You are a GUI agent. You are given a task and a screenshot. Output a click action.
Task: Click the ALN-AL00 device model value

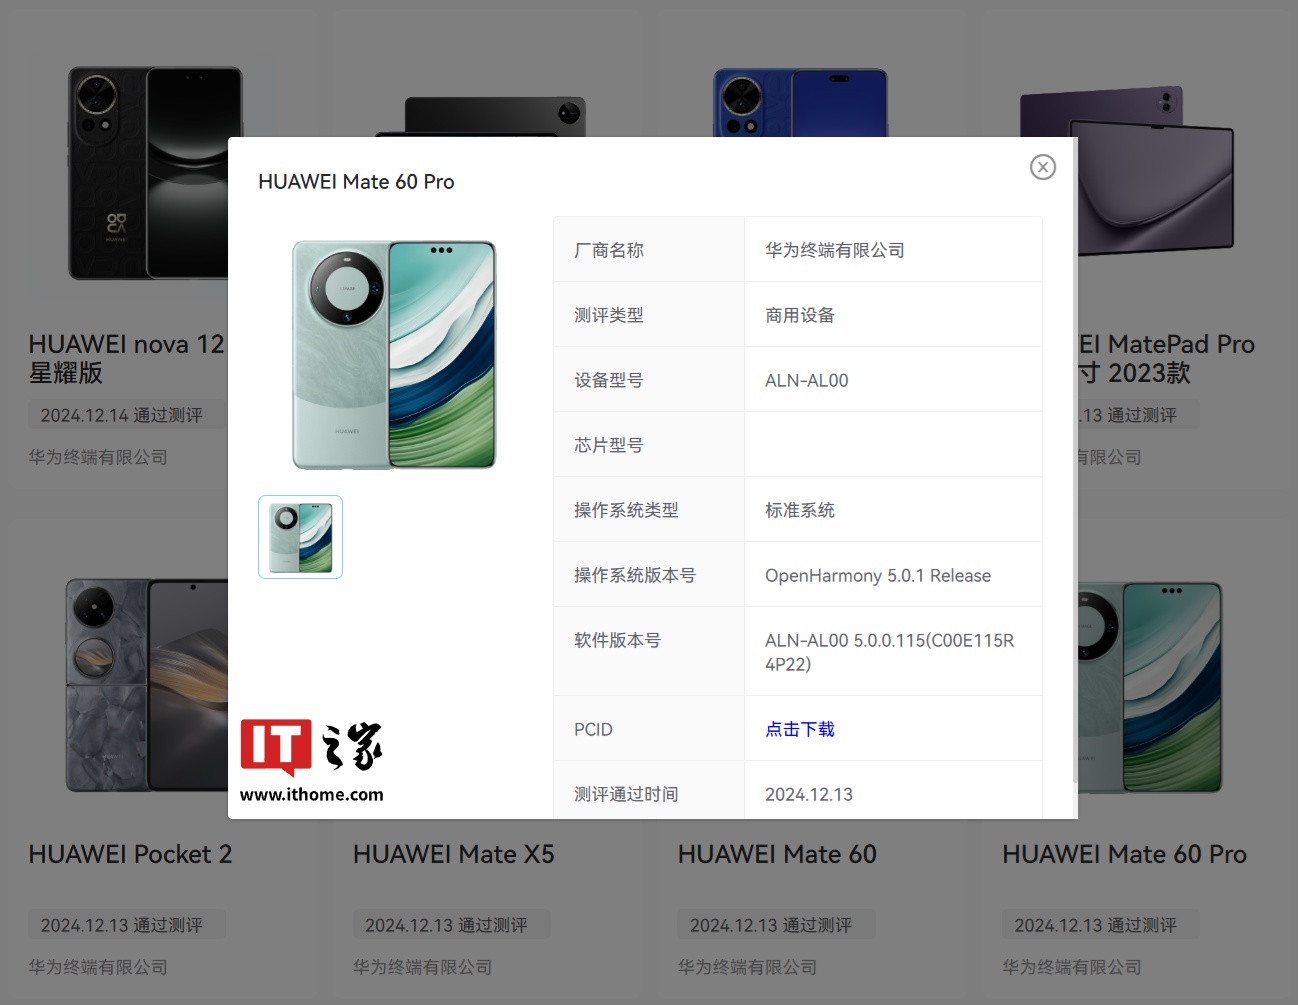(x=806, y=380)
